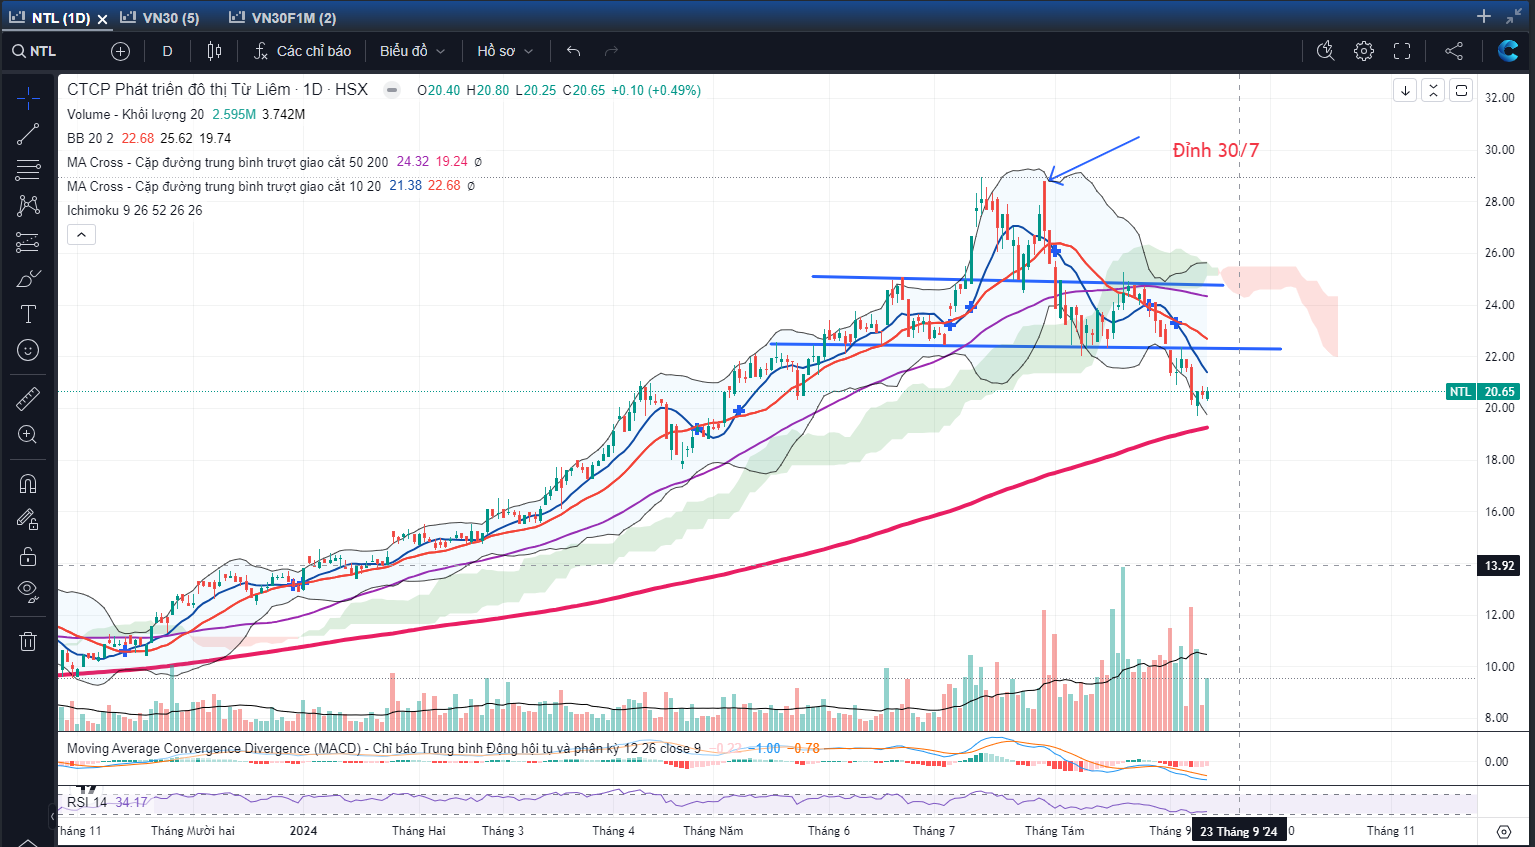1535x847 pixels.
Task: Add a new chart tab with plus icon
Action: point(1484,16)
